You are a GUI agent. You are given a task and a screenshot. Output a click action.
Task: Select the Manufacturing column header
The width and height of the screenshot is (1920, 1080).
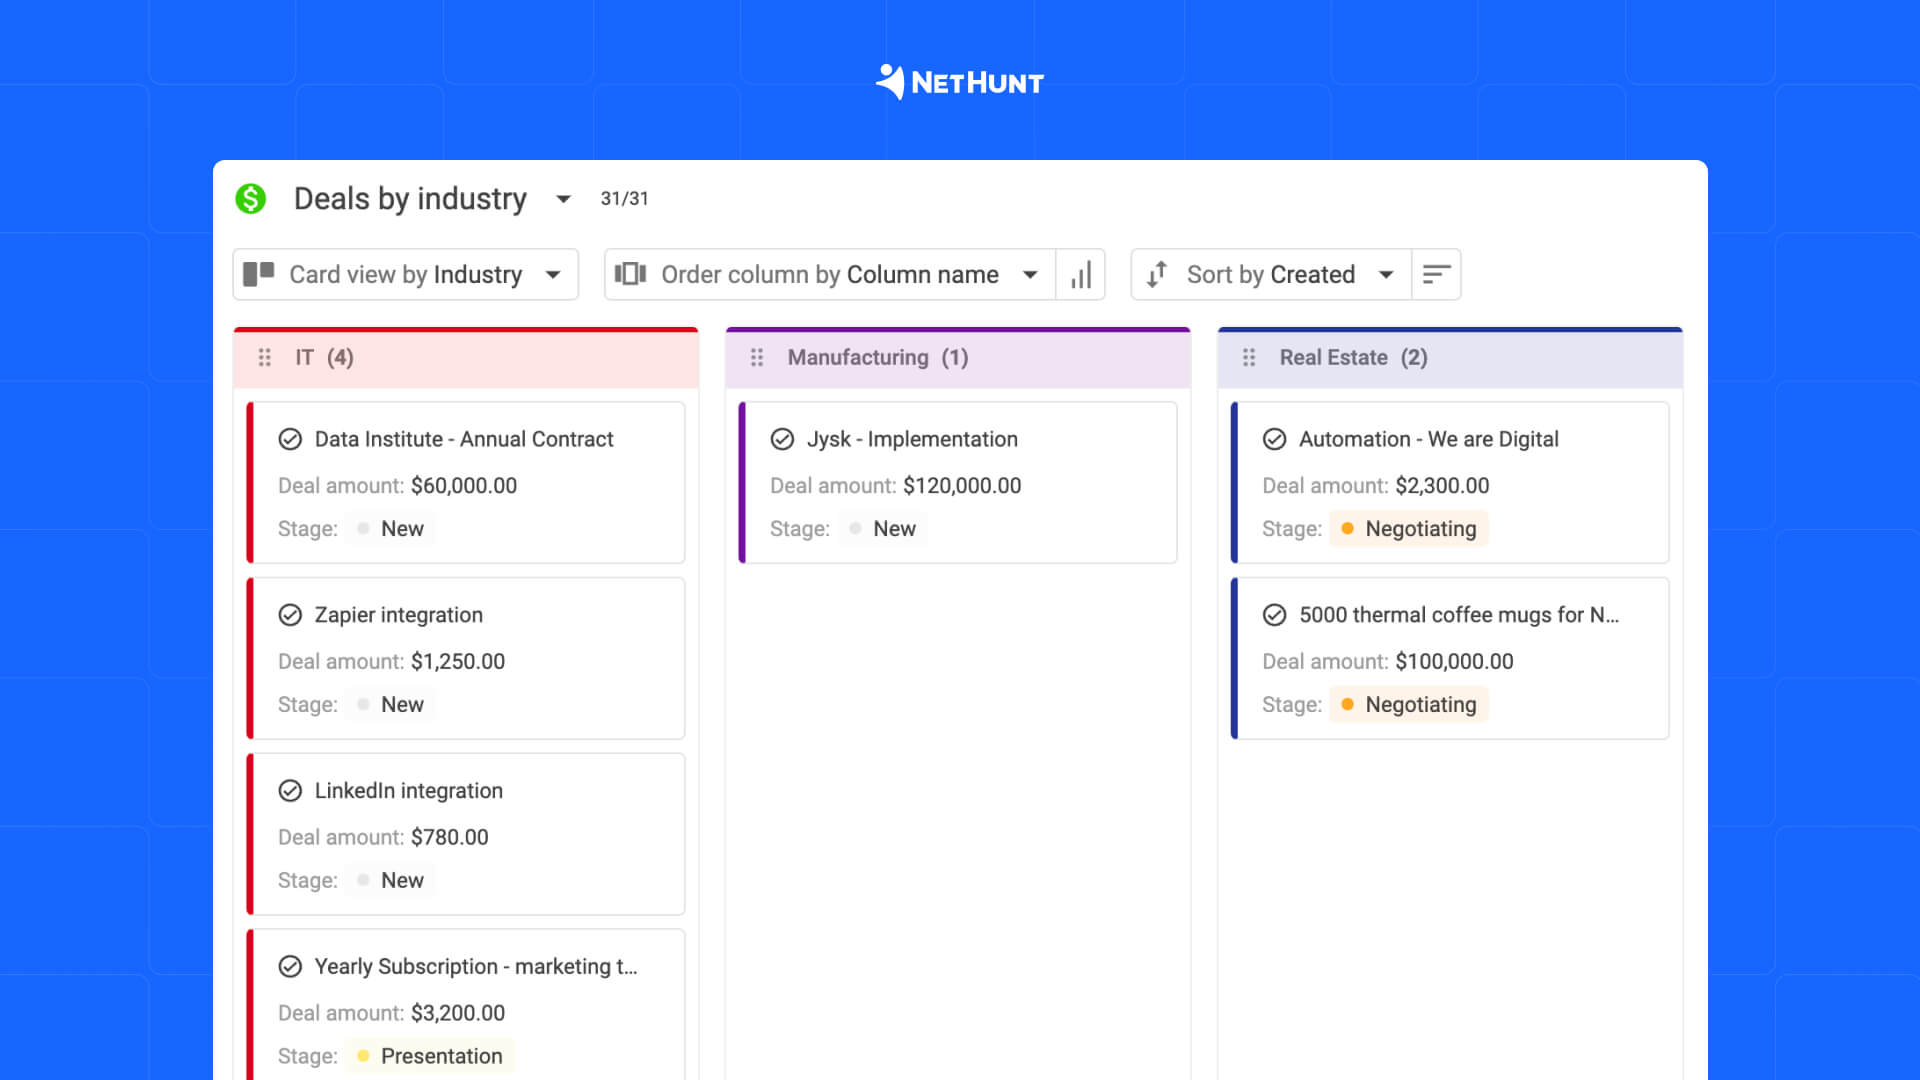coord(877,357)
